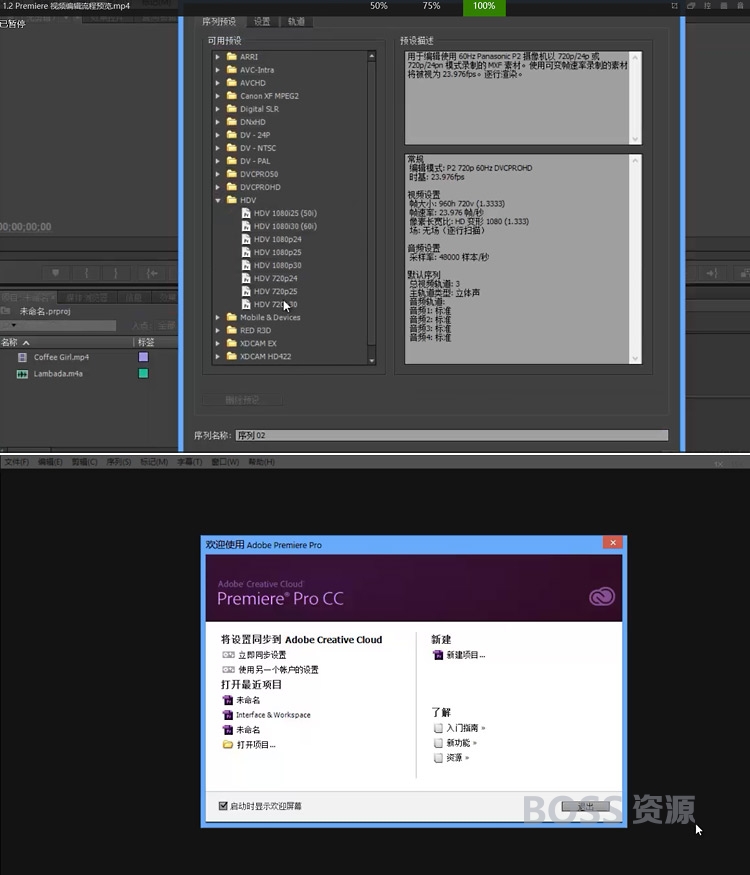The image size is (750, 875).
Task: Click the 使用另一个帐户的设置 sync icon
Action: click(228, 670)
